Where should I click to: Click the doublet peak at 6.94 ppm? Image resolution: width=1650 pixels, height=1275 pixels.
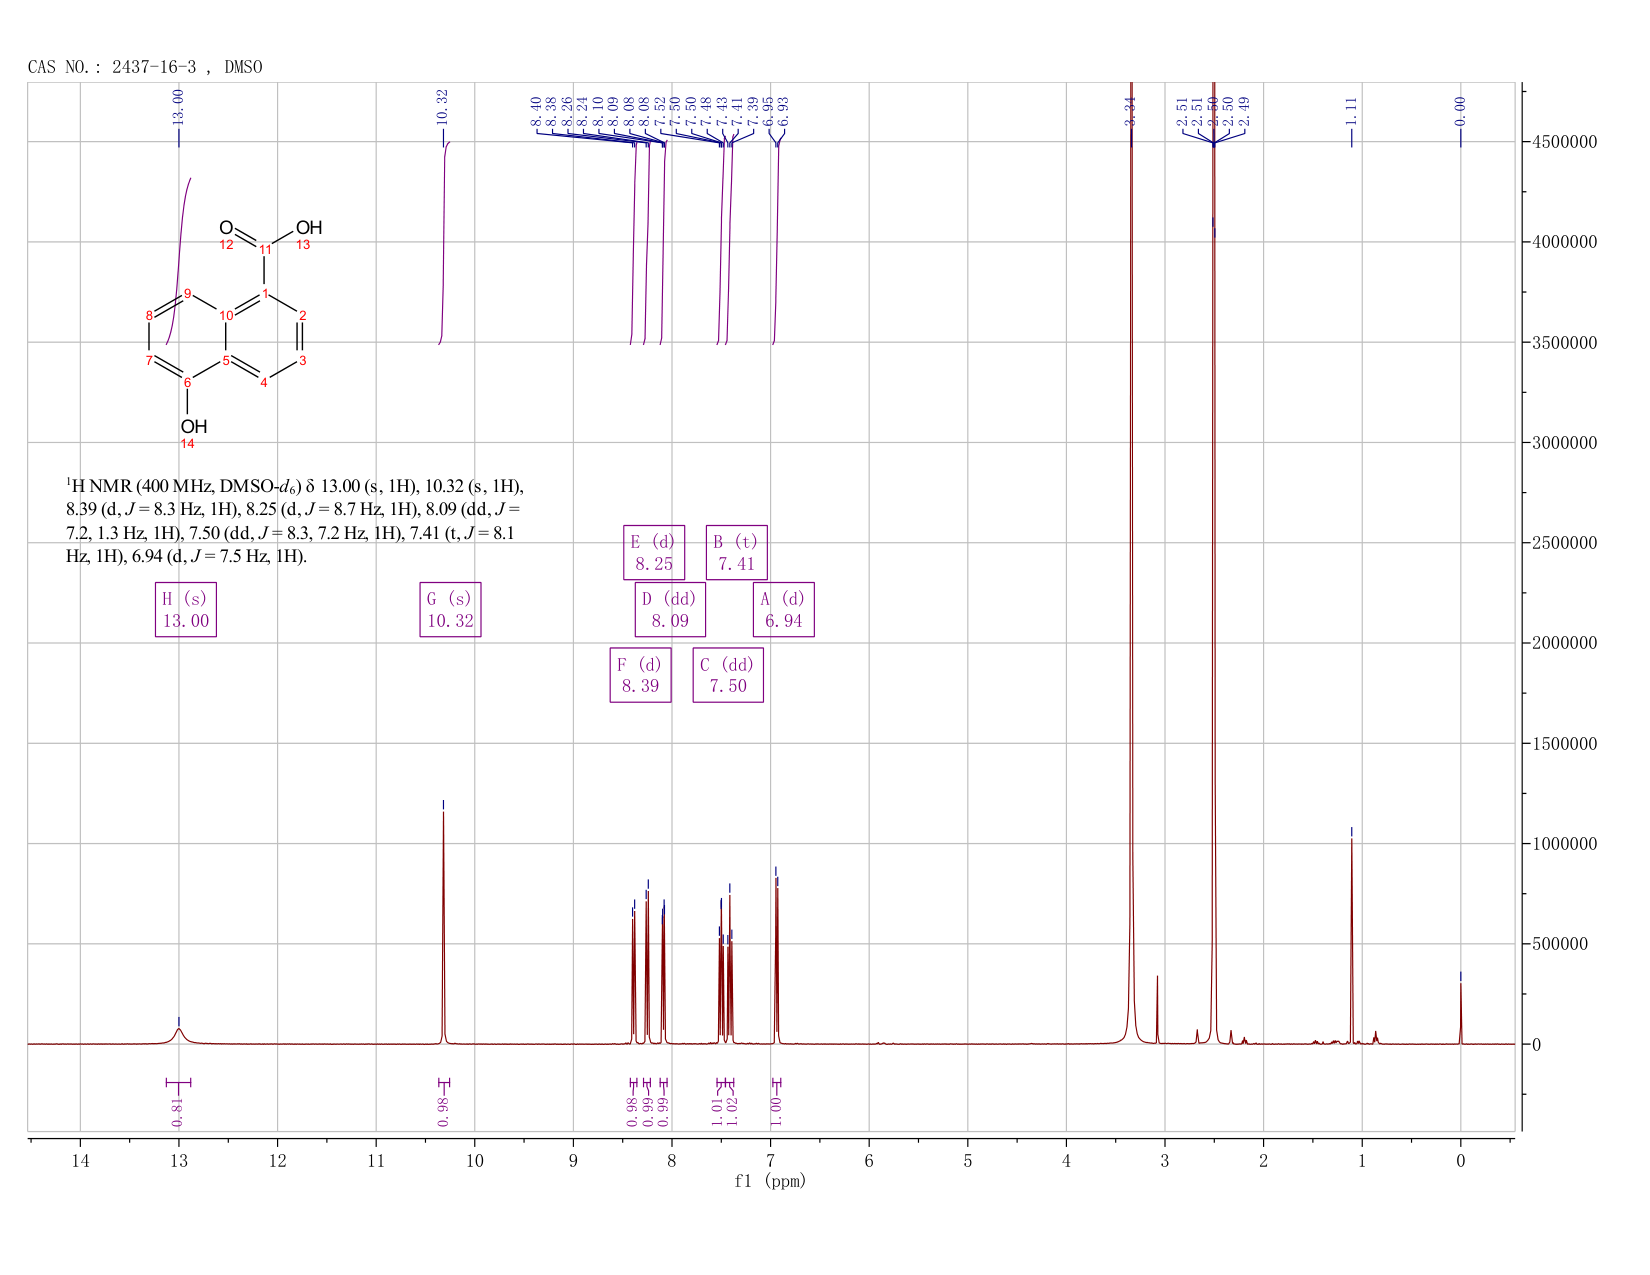(x=776, y=960)
